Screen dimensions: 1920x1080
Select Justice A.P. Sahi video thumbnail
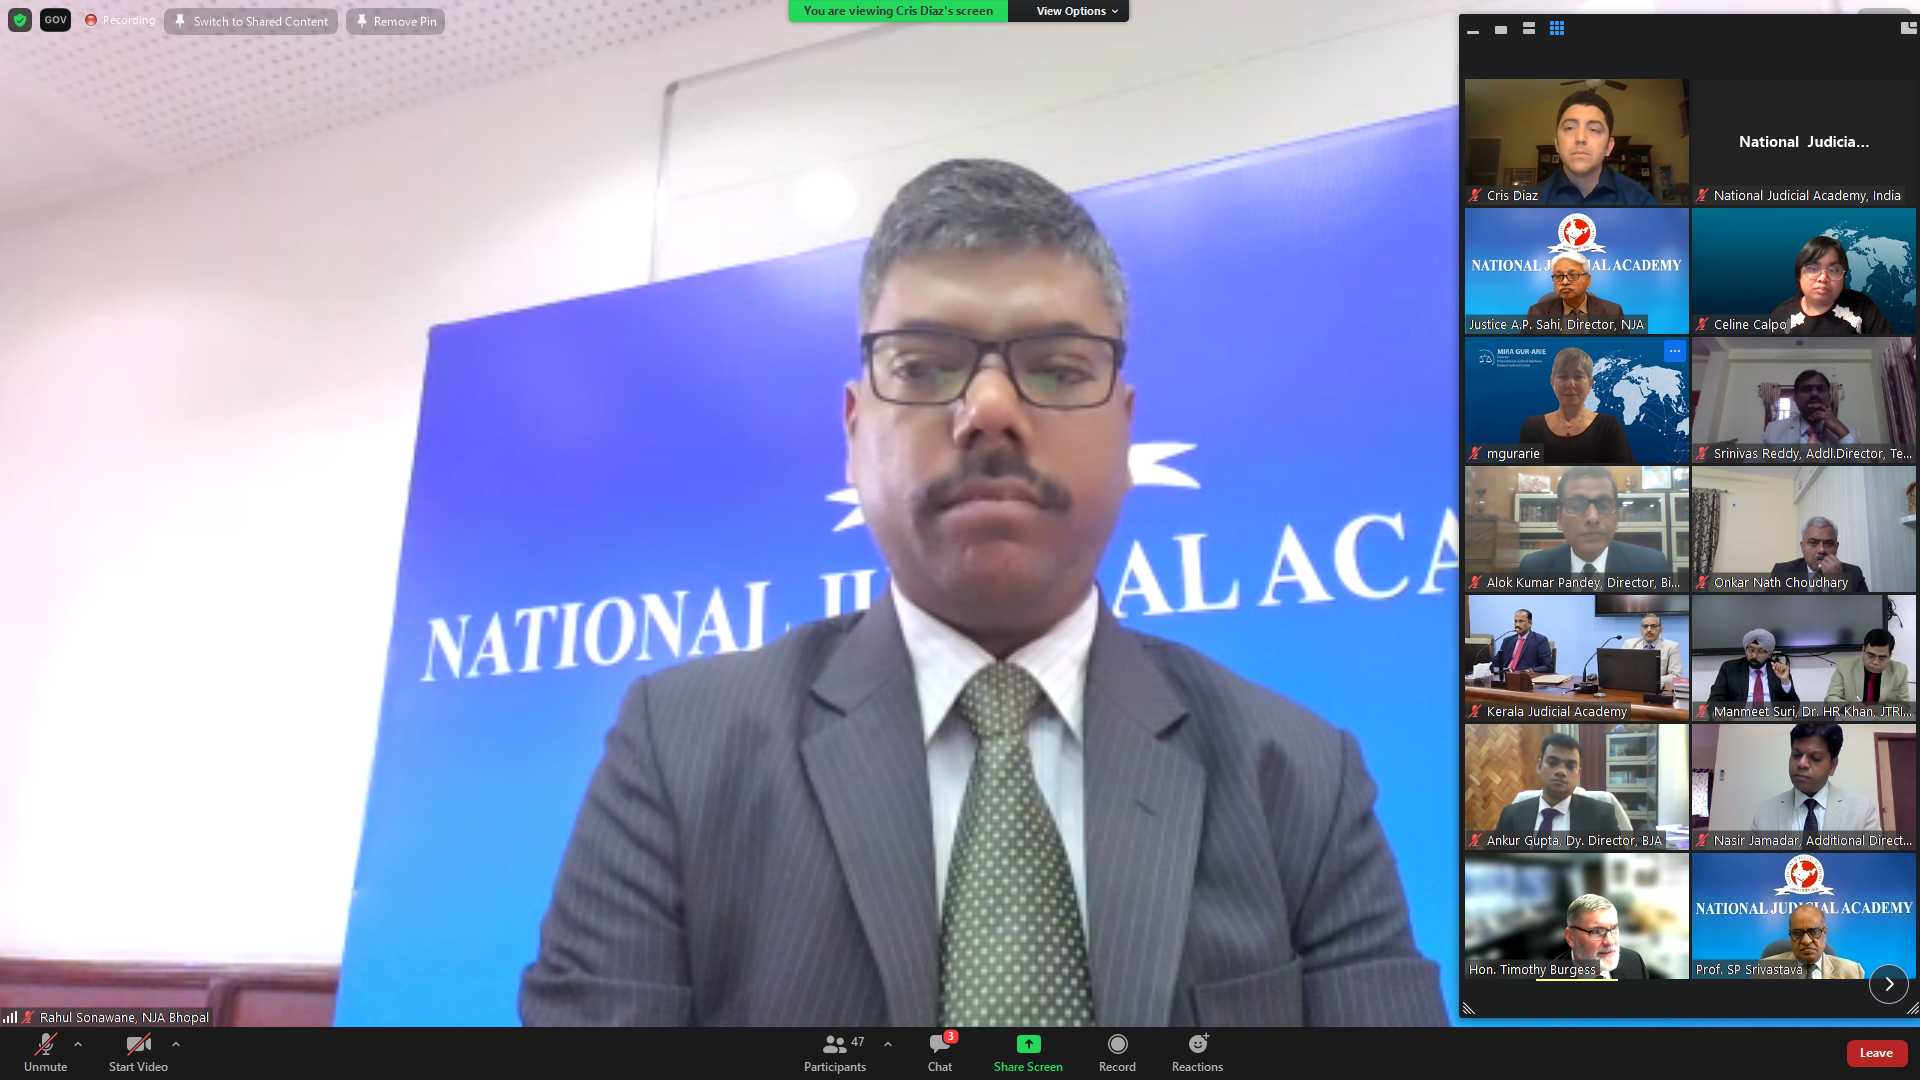coord(1577,271)
